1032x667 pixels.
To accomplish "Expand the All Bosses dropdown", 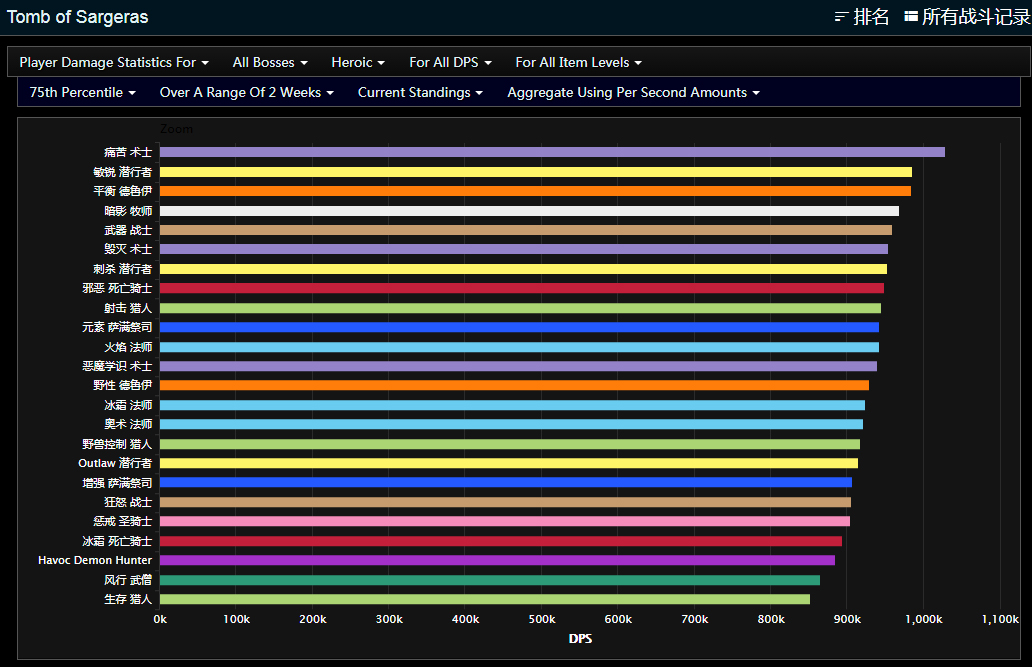I will pyautogui.click(x=270, y=62).
